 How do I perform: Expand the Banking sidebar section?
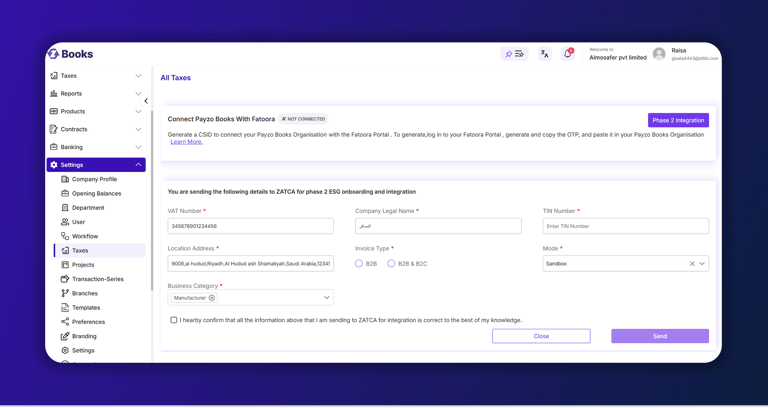tap(139, 147)
